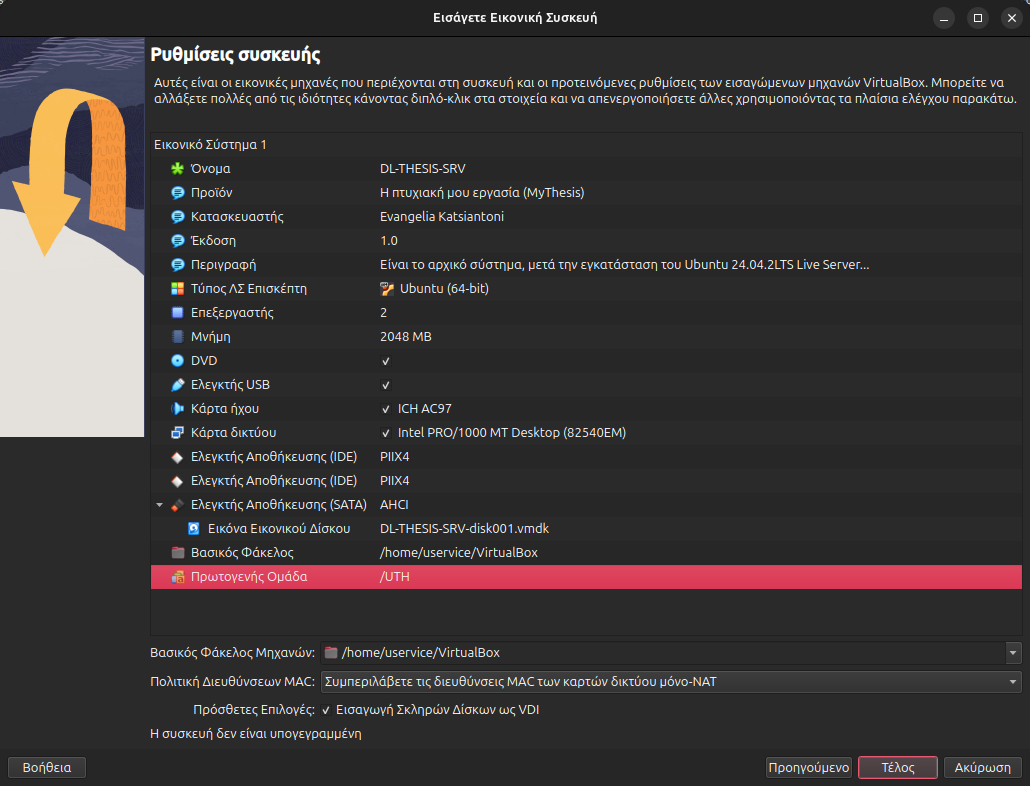Close the Εισάγετε Εικονική Συσκευή window

click(1012, 18)
